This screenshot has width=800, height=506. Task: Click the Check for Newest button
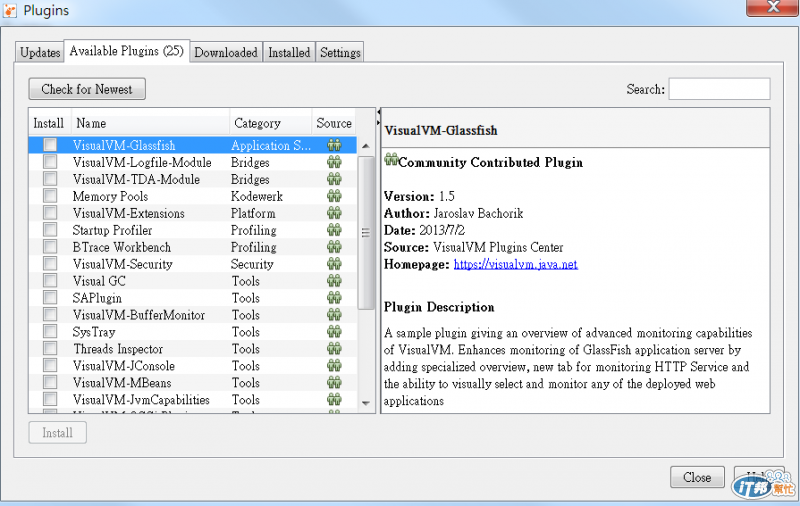(87, 89)
